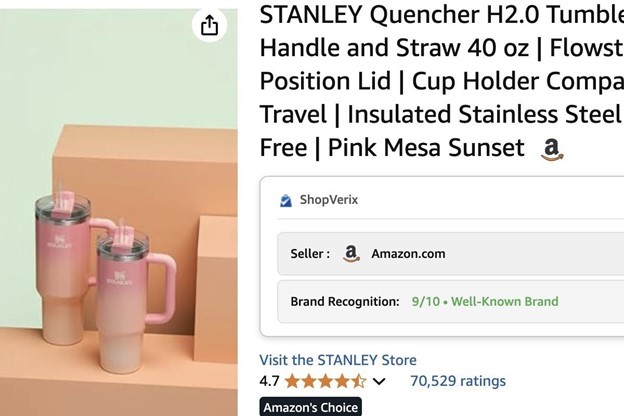Click the Seller label text
624x416 pixels.
[310, 254]
